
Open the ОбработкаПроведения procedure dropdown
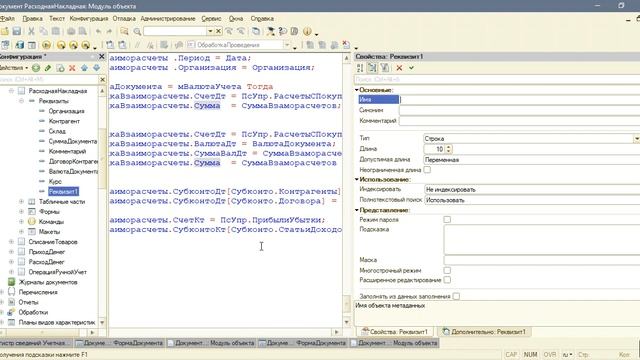(287, 45)
